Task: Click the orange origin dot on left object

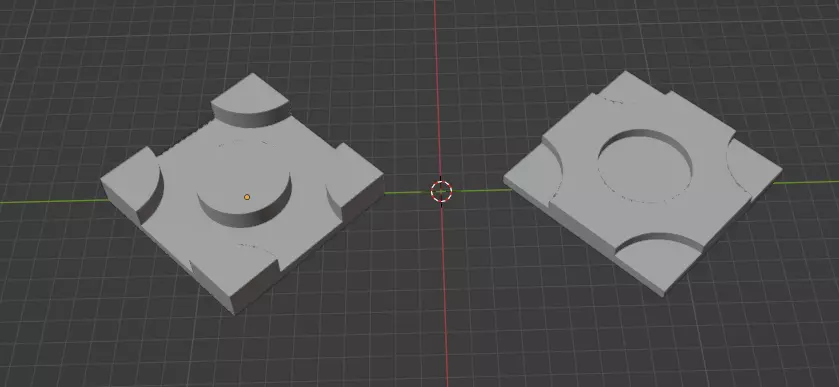Action: pos(247,197)
